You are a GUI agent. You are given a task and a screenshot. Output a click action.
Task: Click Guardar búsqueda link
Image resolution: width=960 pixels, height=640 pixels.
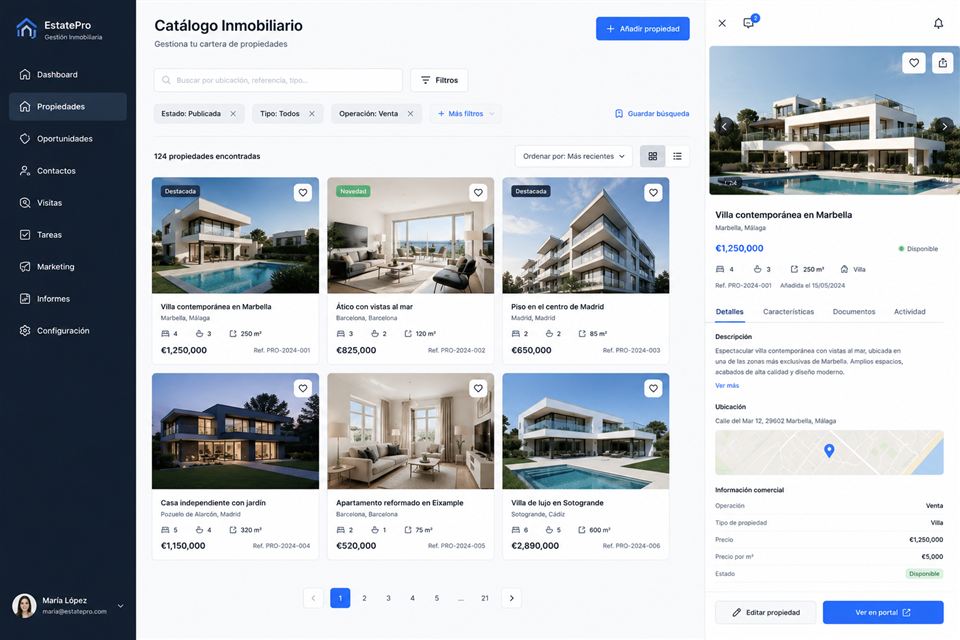coord(652,114)
